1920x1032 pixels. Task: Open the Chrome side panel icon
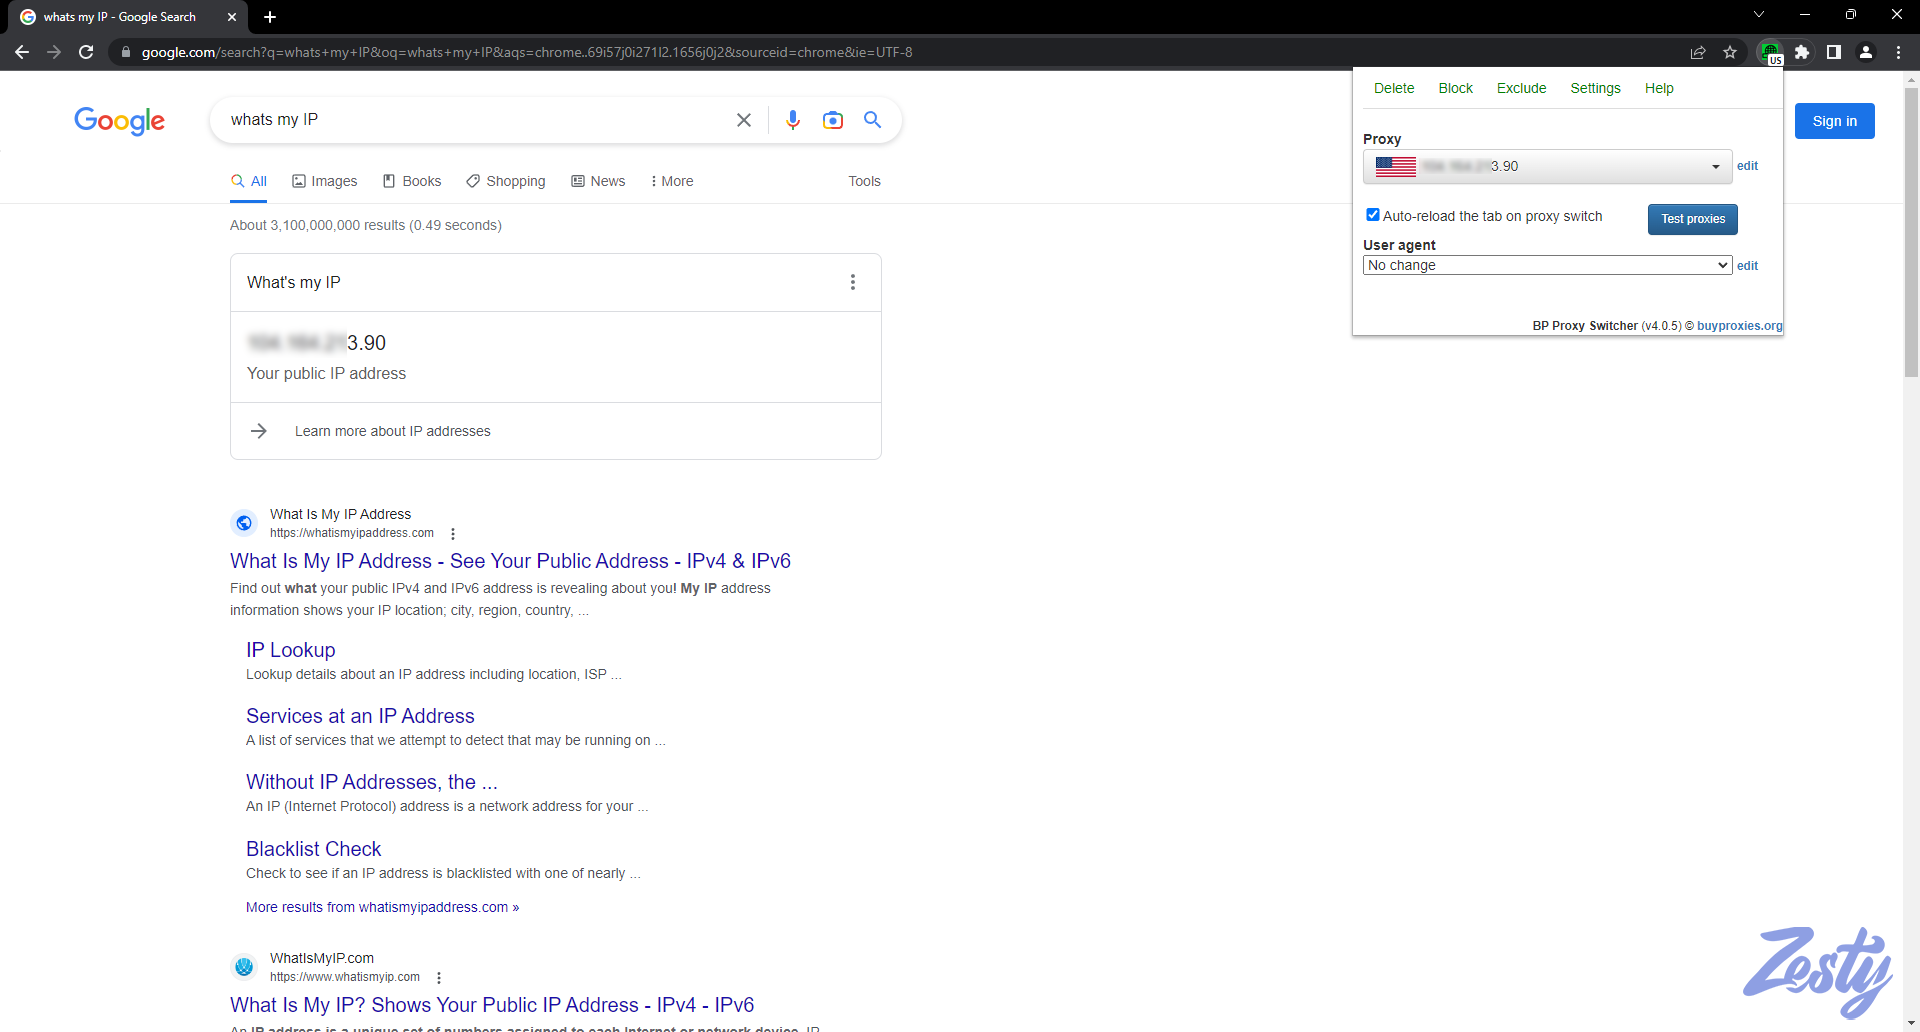[x=1834, y=52]
